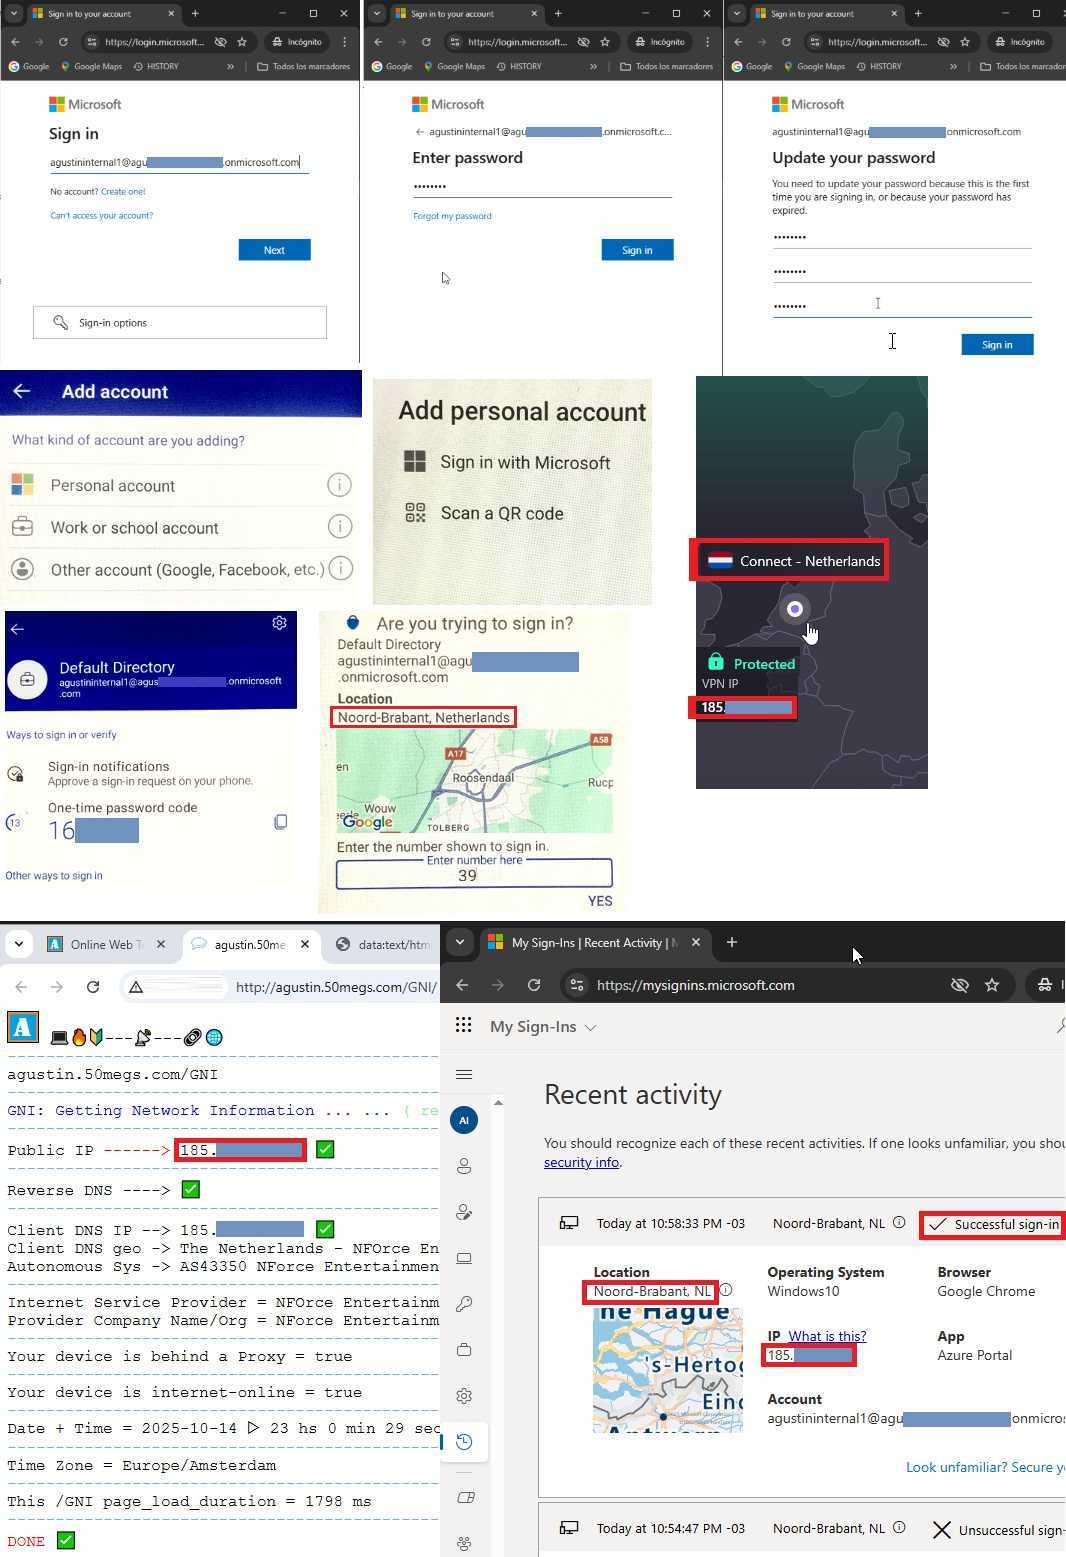Click the Enter number here field
The image size is (1066, 1557).
coord(474,874)
